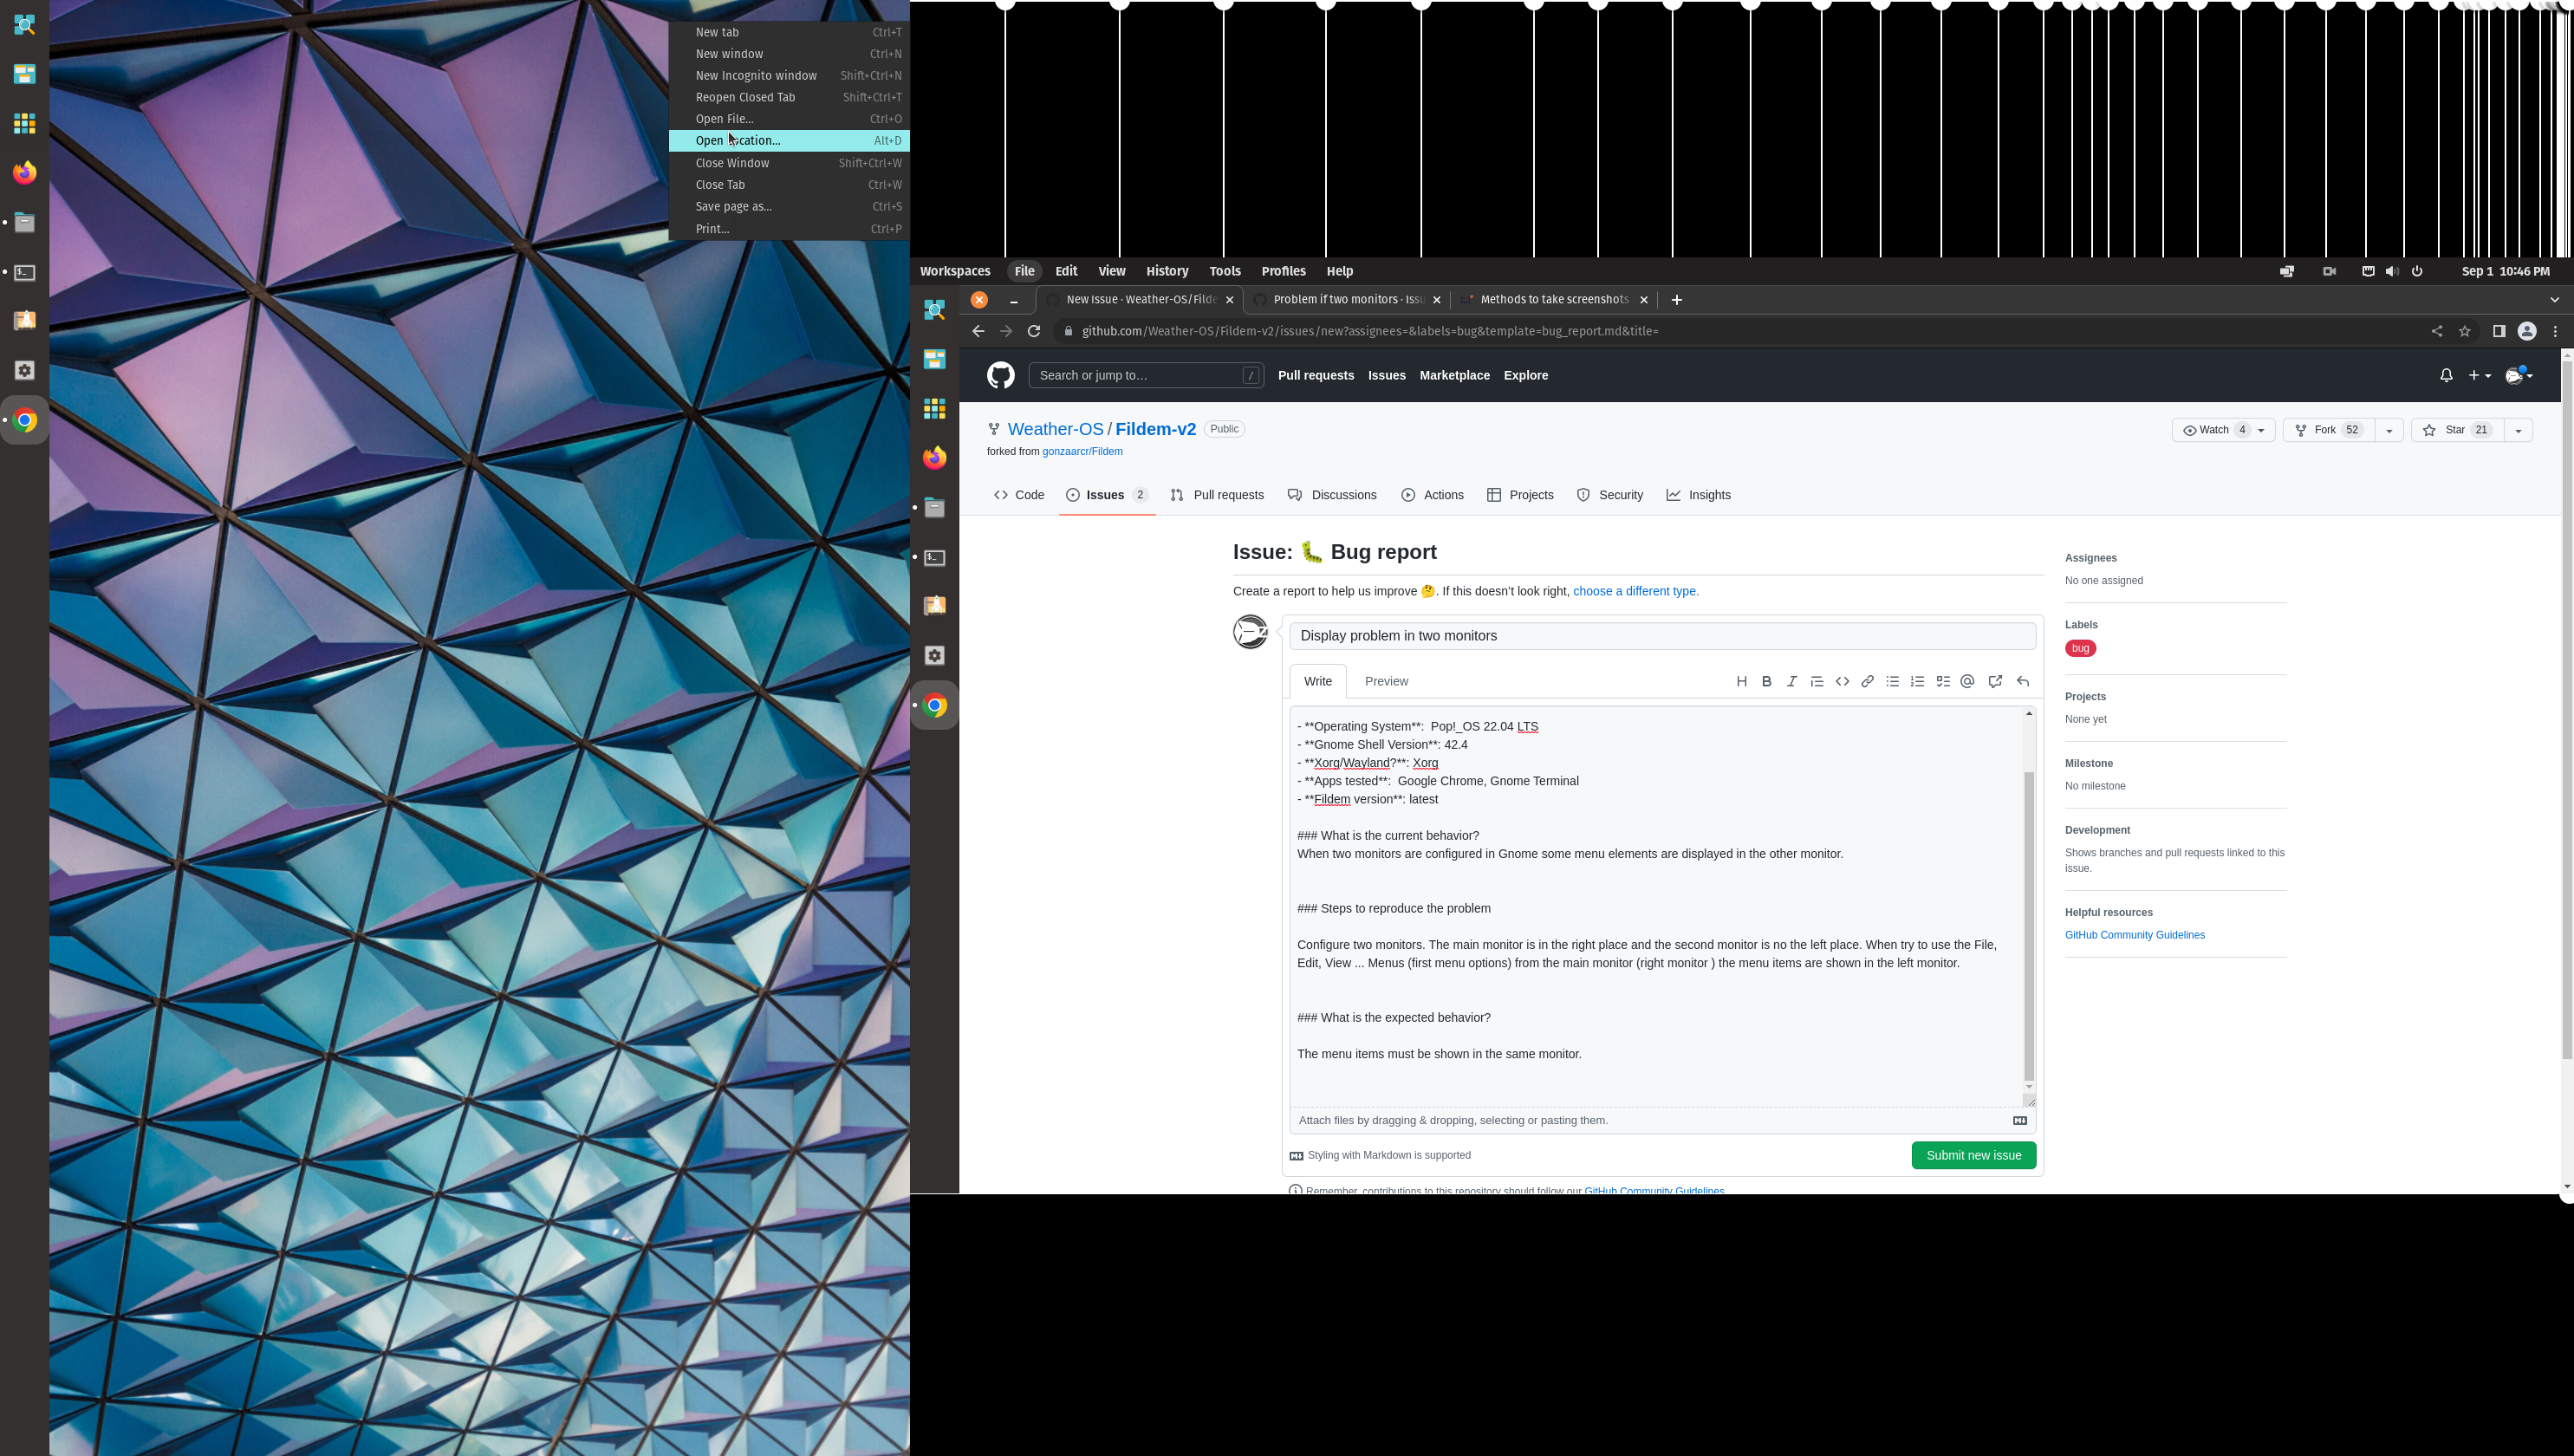Switch to the Problem if two monitors tab
This screenshot has width=2574, height=1456.
point(1347,300)
